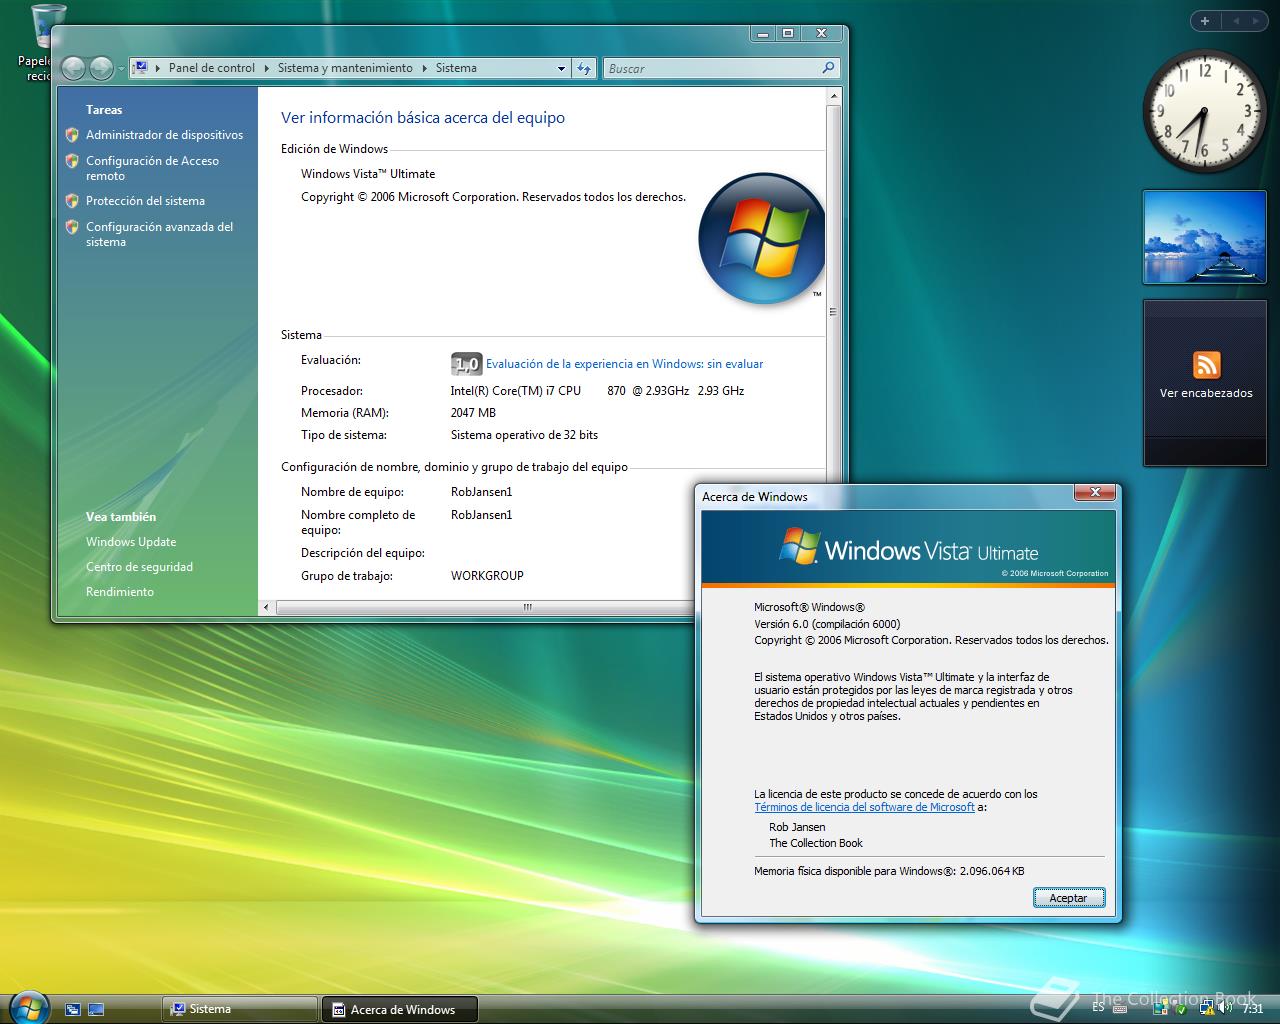
Task: Click the RobJansen1 Nombre de equipo value
Action: [481, 492]
